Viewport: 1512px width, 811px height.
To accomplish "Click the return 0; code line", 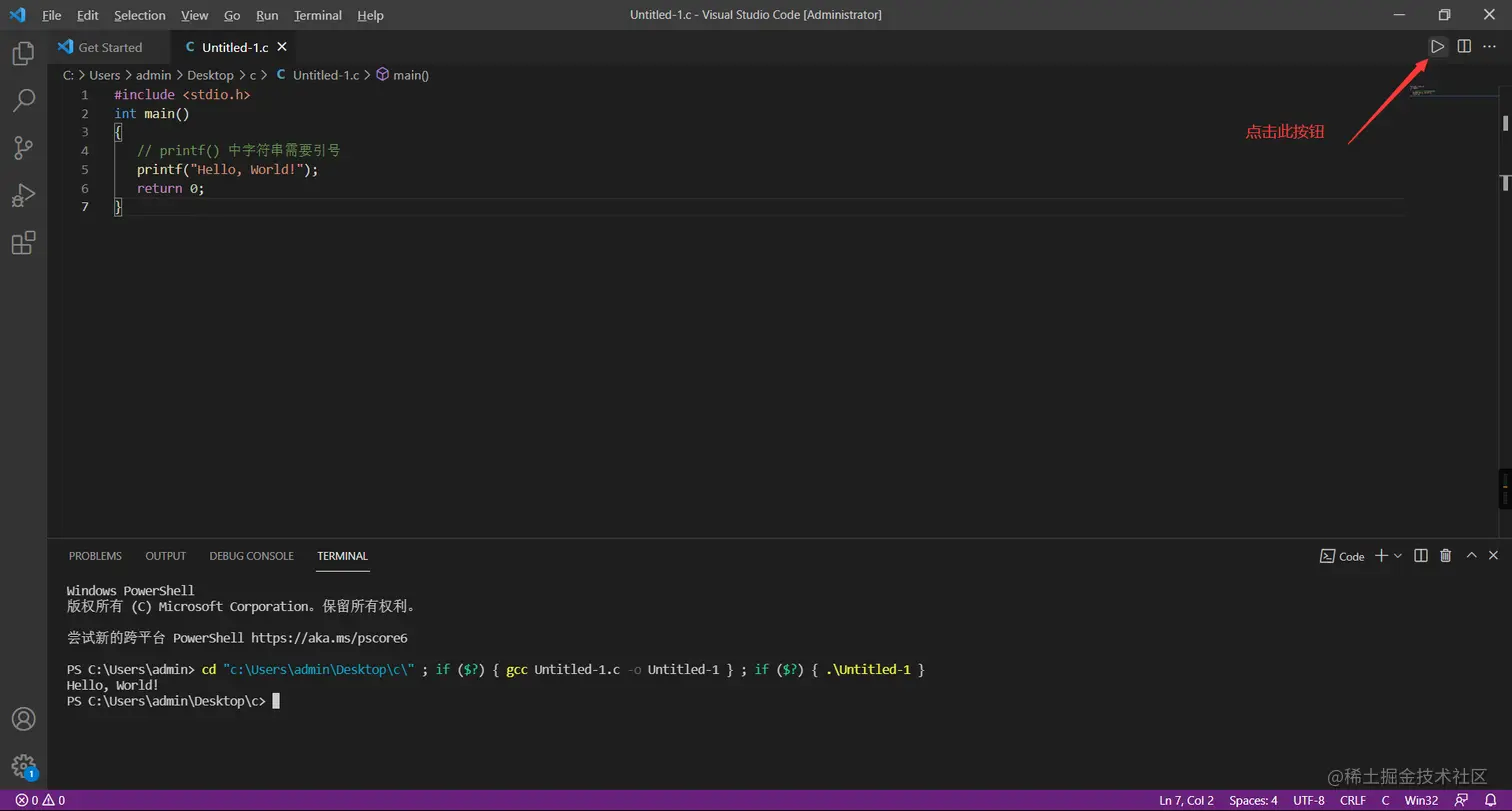I will coord(170,188).
